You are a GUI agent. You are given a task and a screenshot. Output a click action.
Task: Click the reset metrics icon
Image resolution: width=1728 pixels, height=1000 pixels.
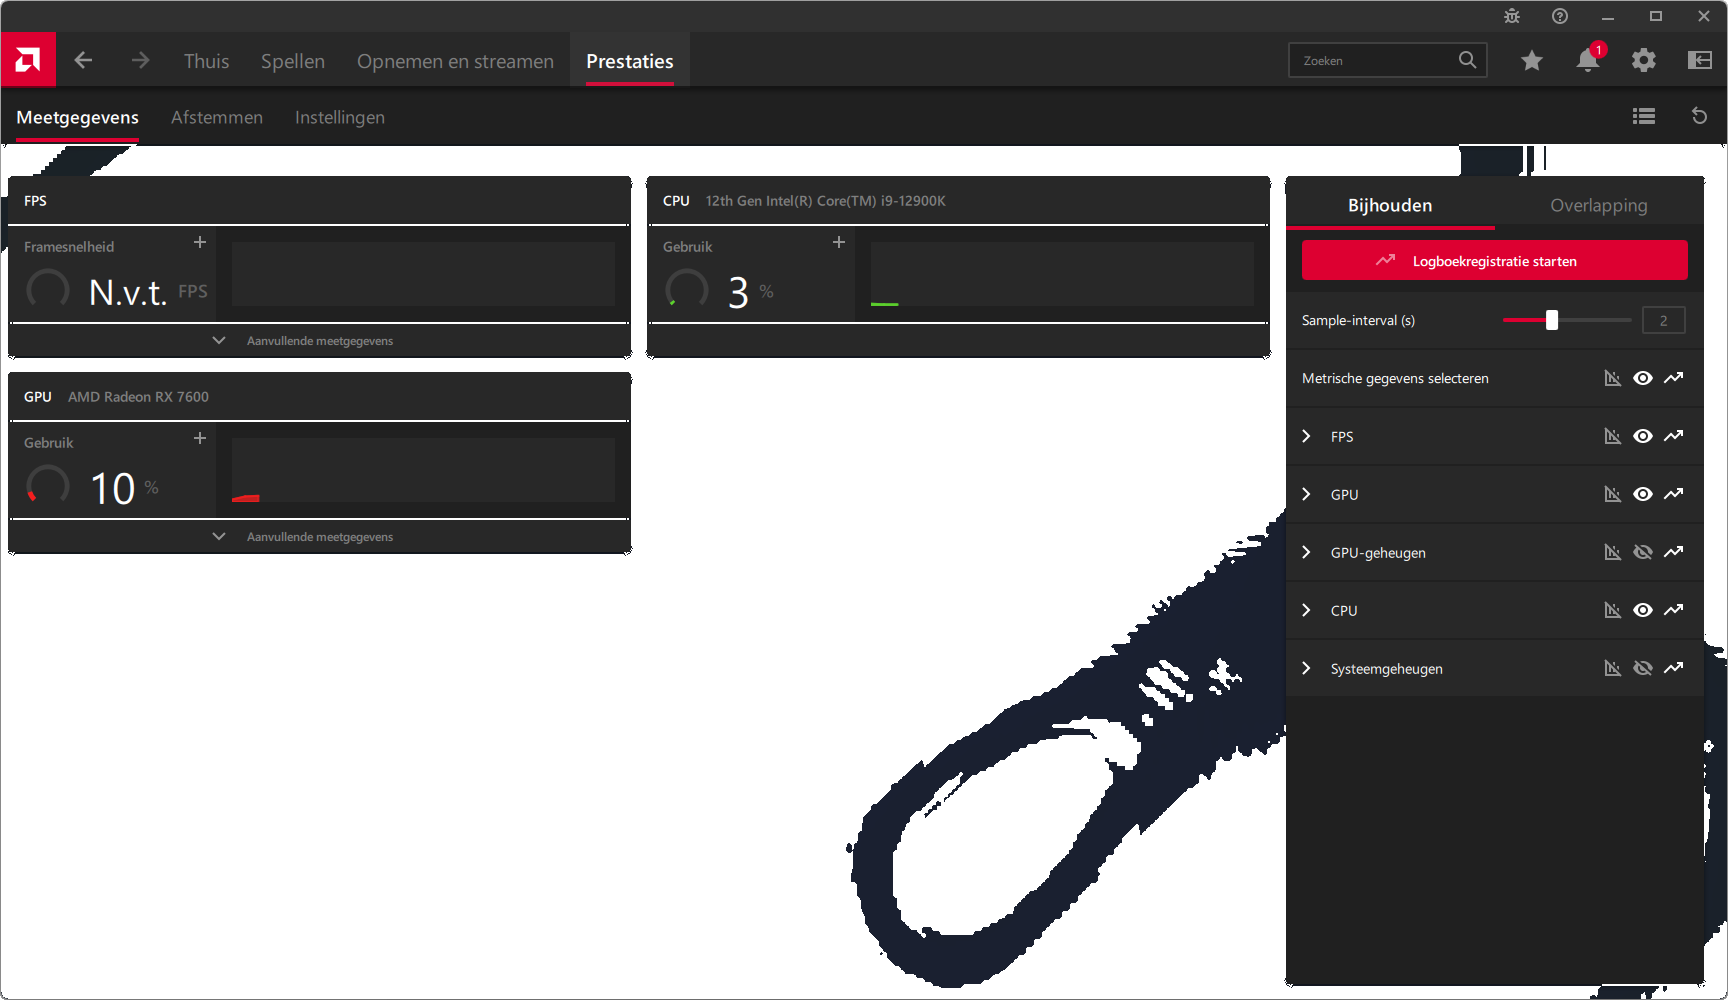(1699, 117)
